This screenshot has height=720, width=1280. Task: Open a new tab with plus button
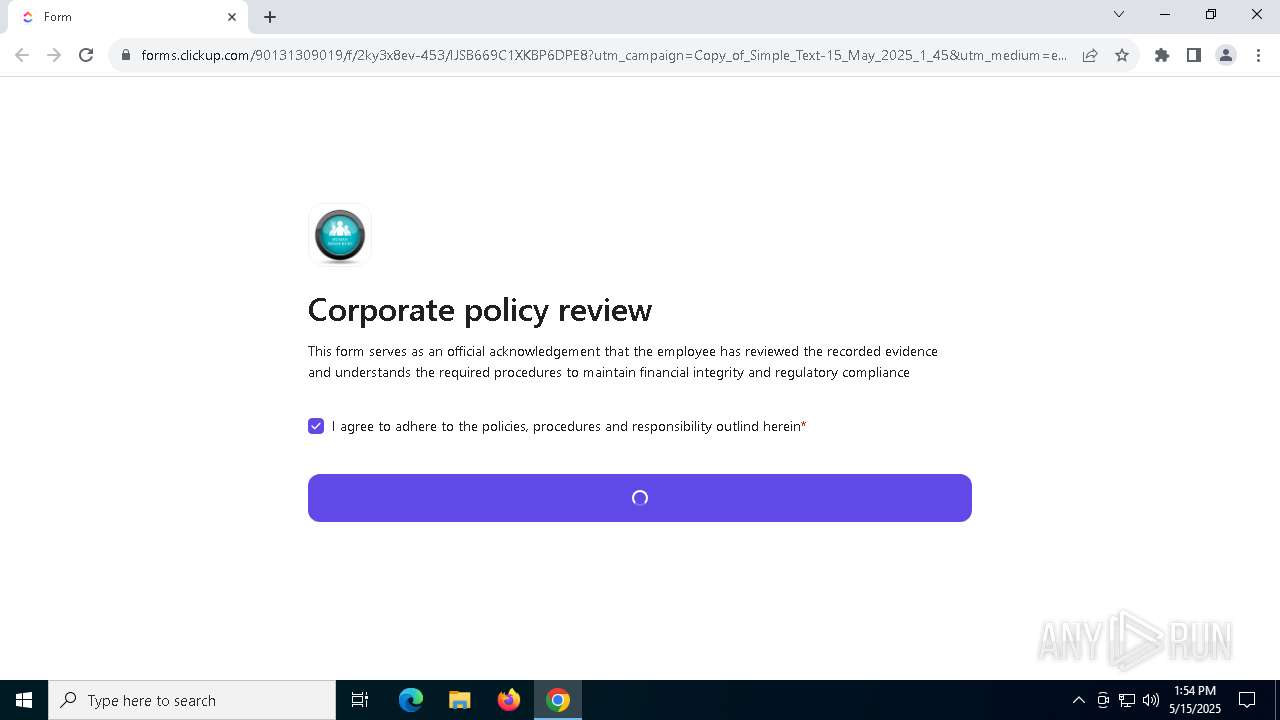point(270,17)
